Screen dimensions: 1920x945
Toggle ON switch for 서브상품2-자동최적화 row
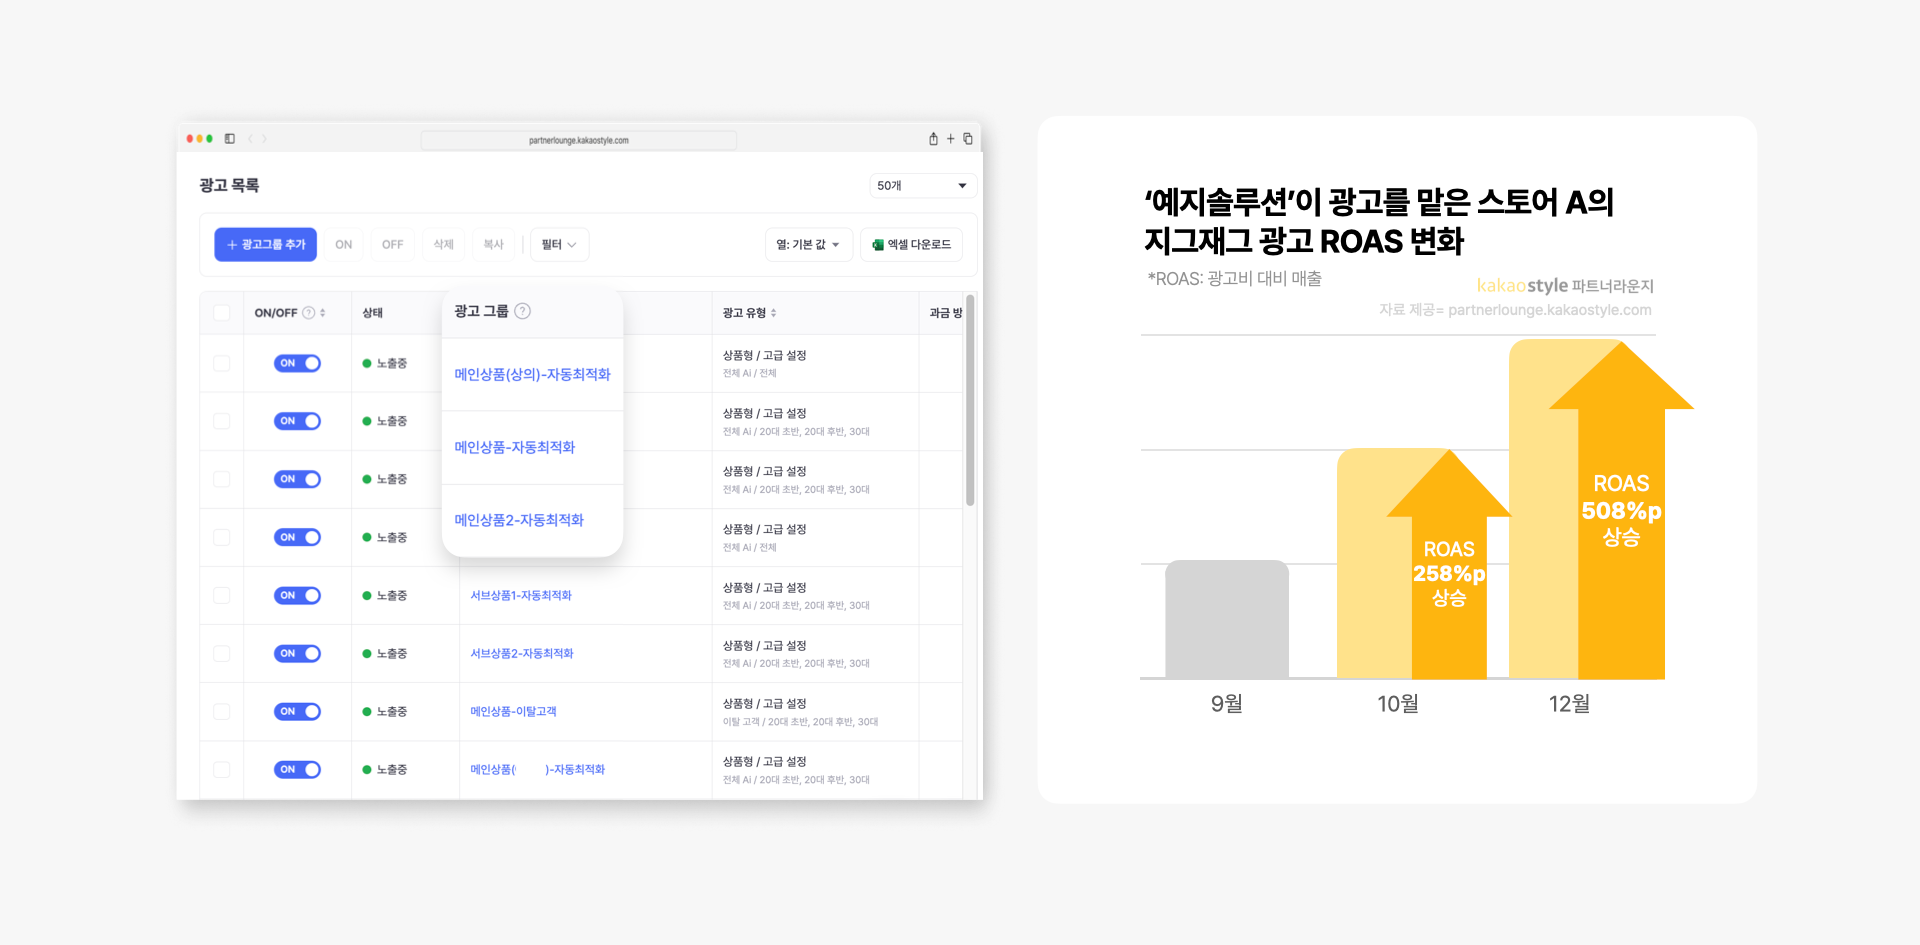297,654
